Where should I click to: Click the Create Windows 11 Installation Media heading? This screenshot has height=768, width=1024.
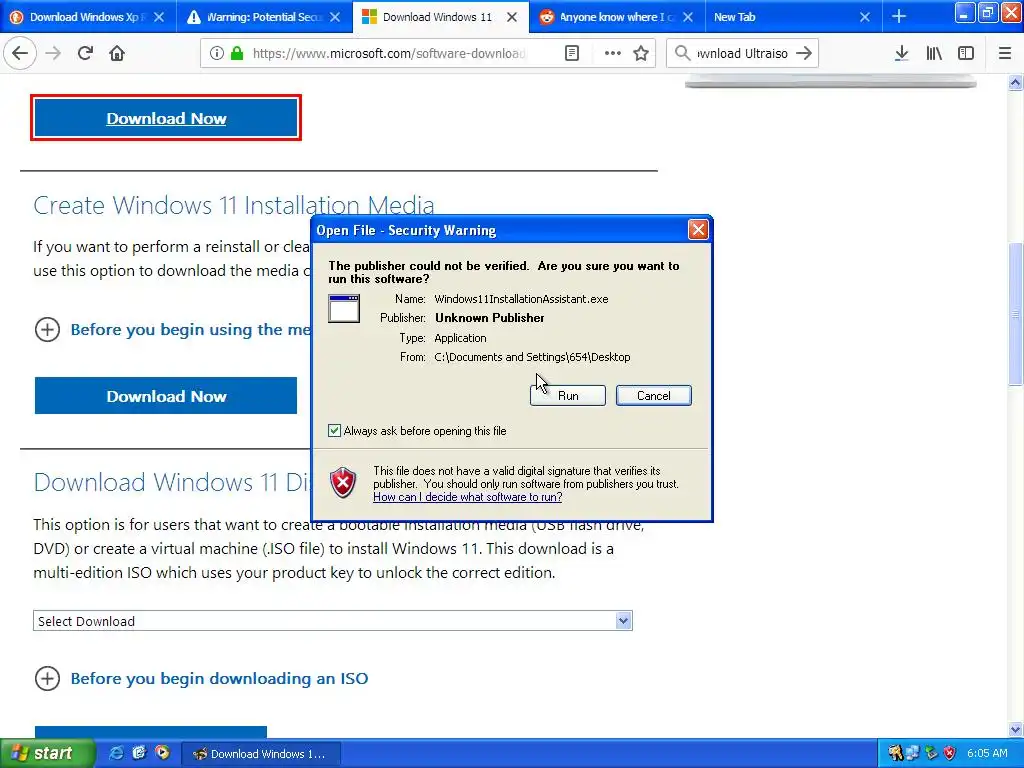(233, 206)
